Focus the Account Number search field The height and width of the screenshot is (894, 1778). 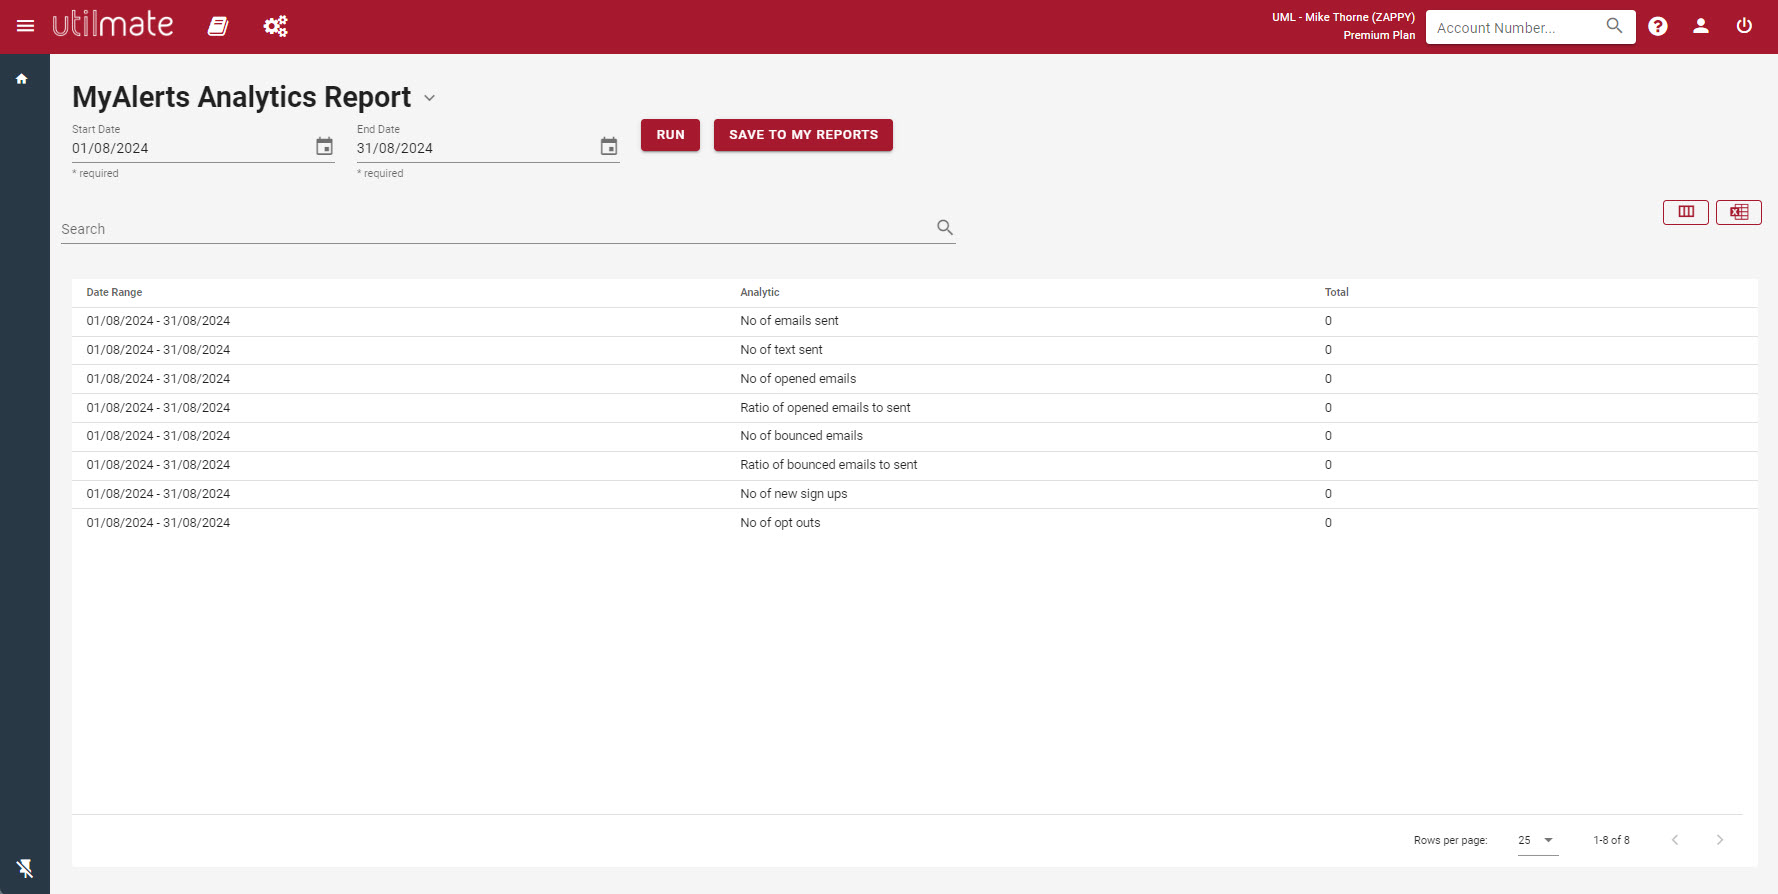[1517, 27]
